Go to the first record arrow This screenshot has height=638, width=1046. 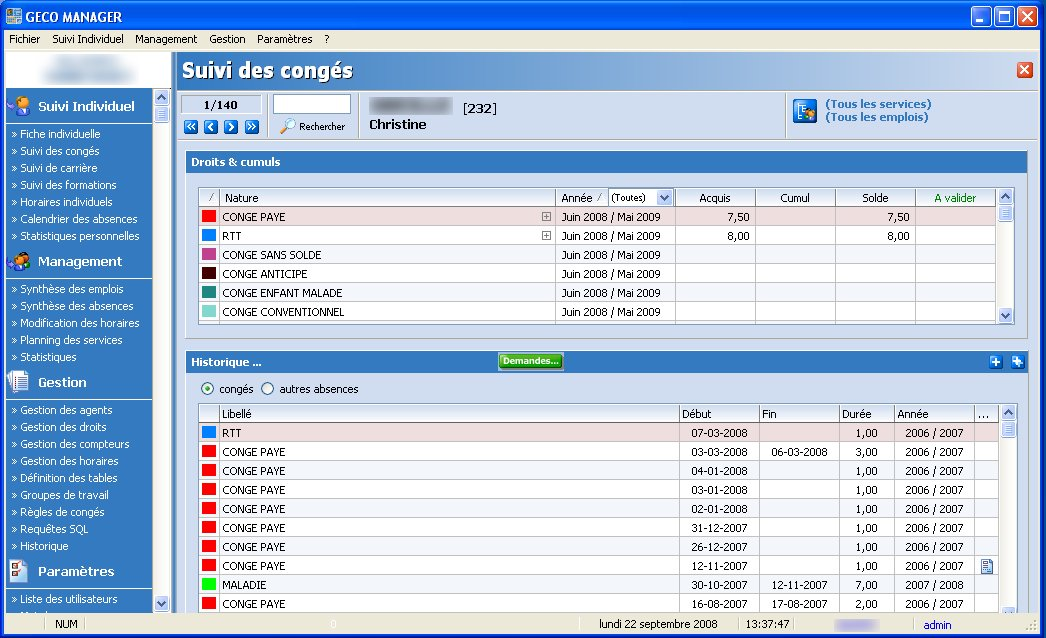click(x=191, y=127)
